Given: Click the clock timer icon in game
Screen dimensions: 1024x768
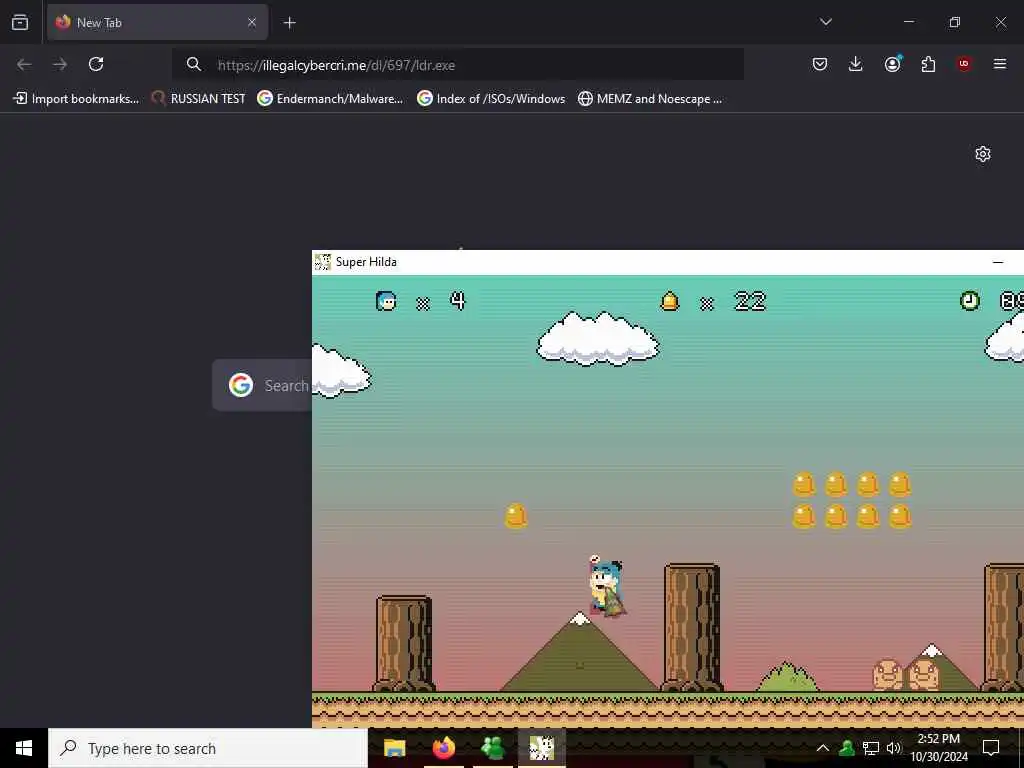Looking at the screenshot, I should (970, 301).
